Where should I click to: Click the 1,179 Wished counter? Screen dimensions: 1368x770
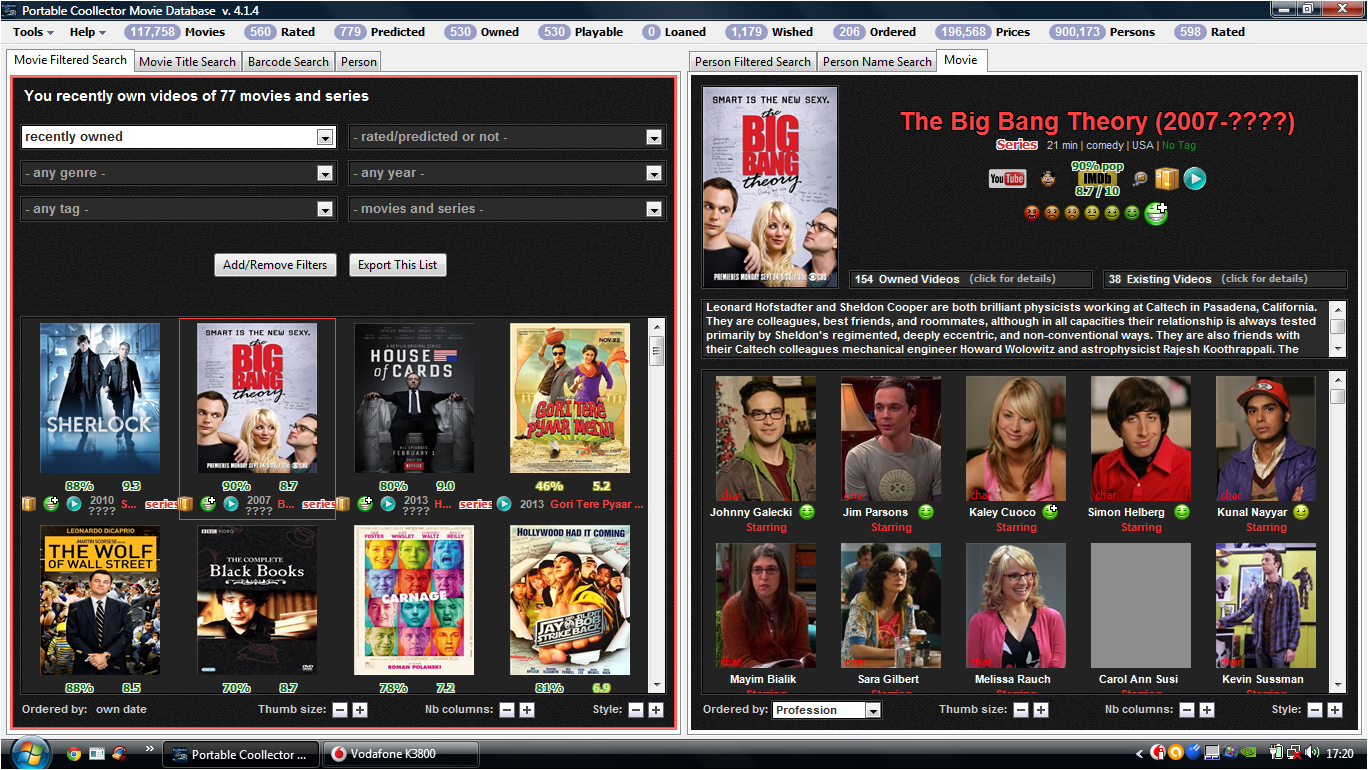click(x=769, y=32)
